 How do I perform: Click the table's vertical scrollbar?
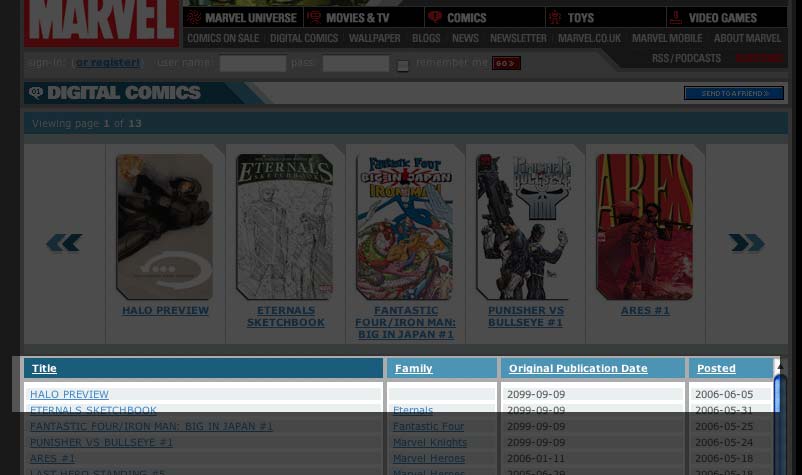[x=780, y=420]
